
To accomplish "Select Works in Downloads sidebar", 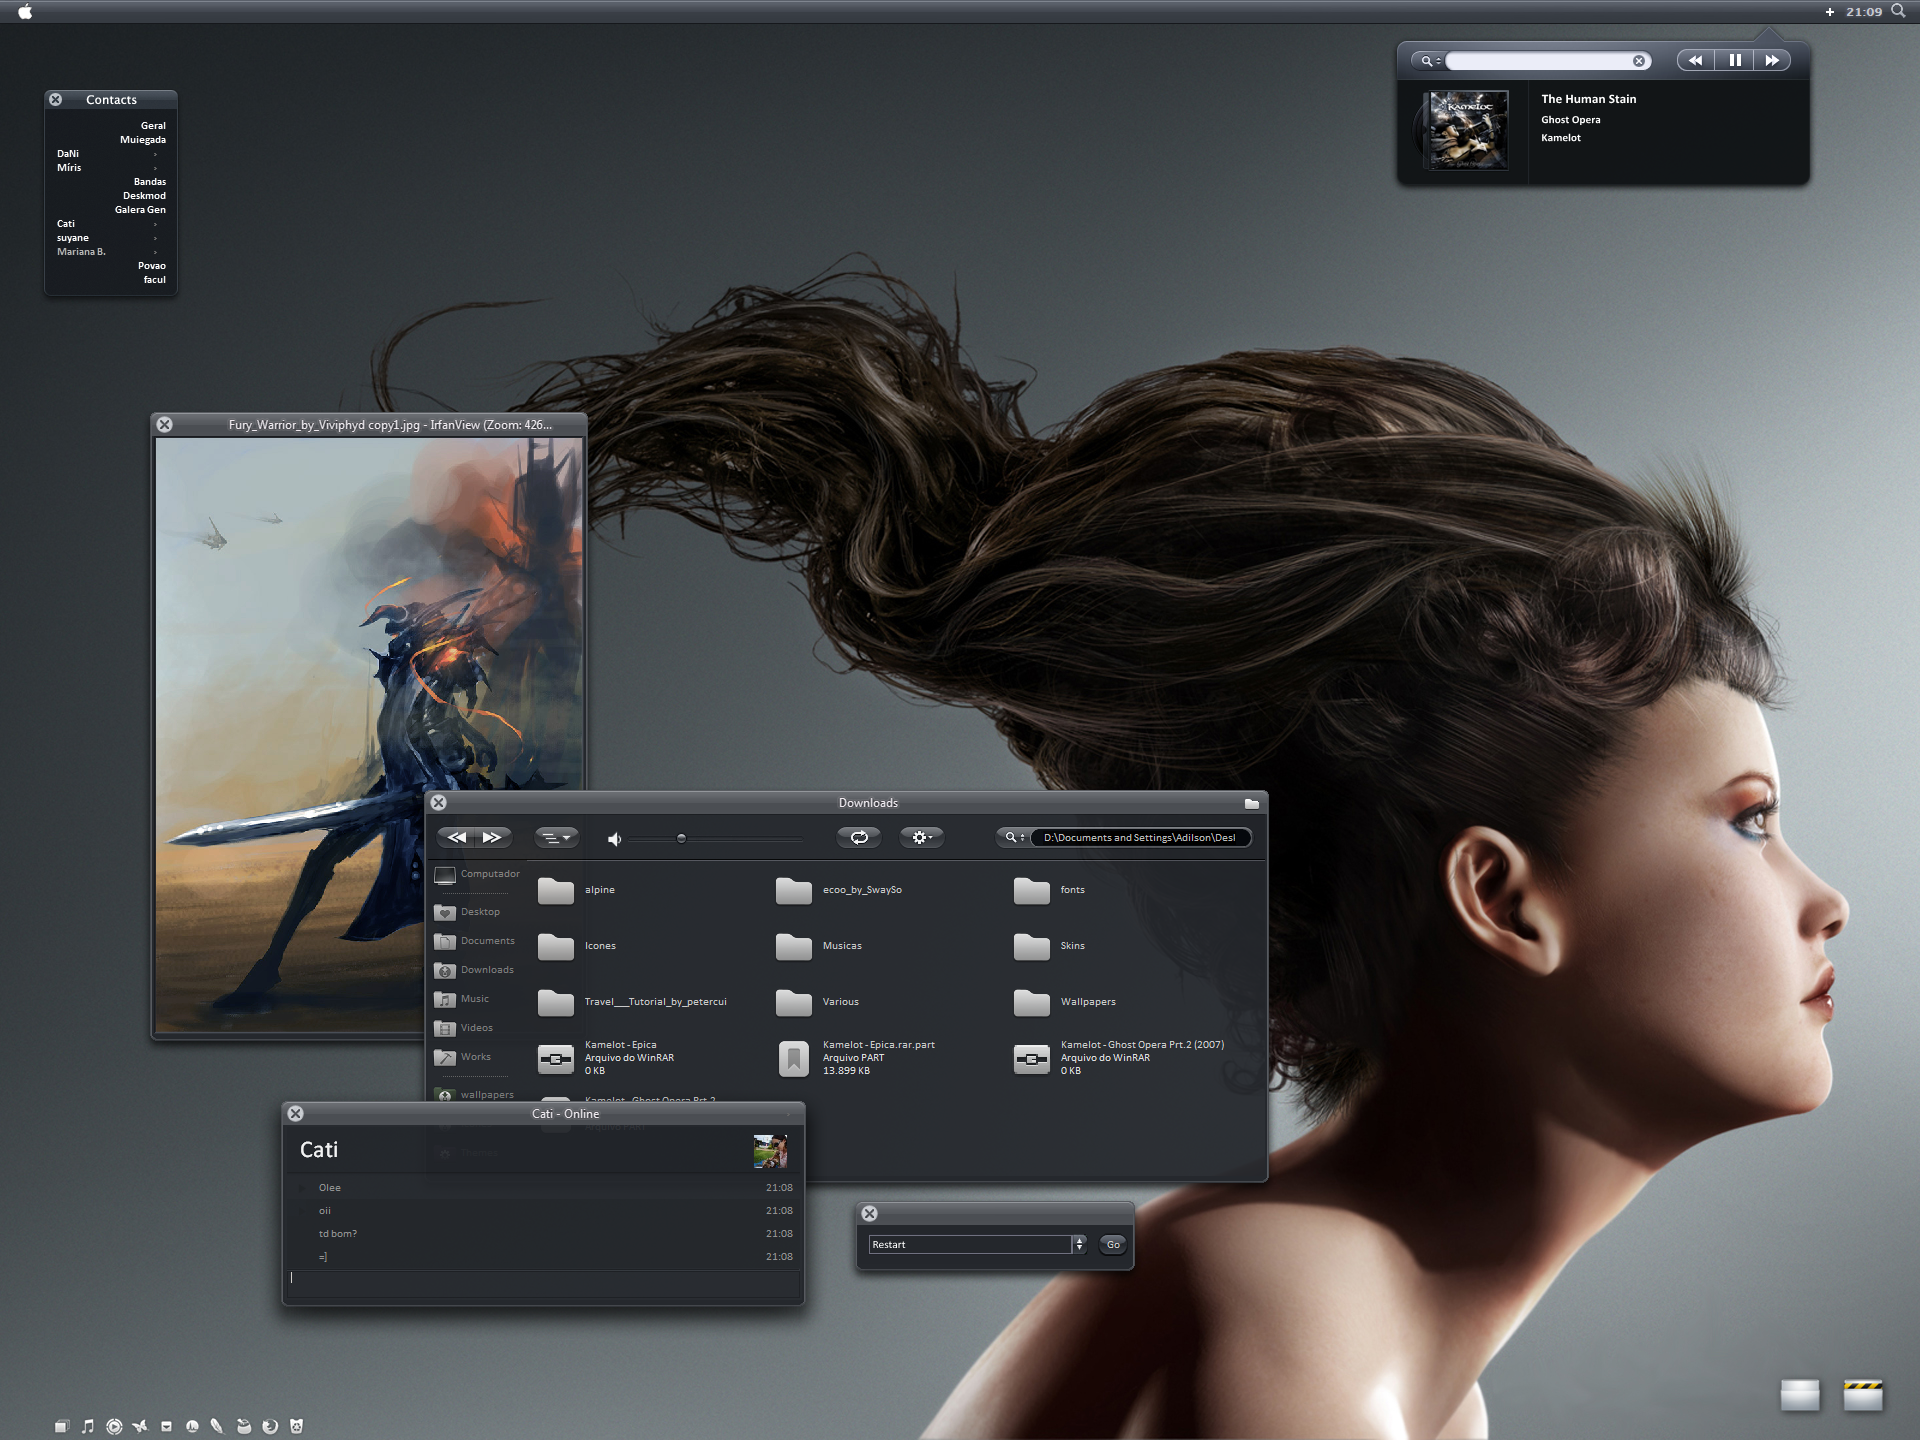I will (x=463, y=1057).
